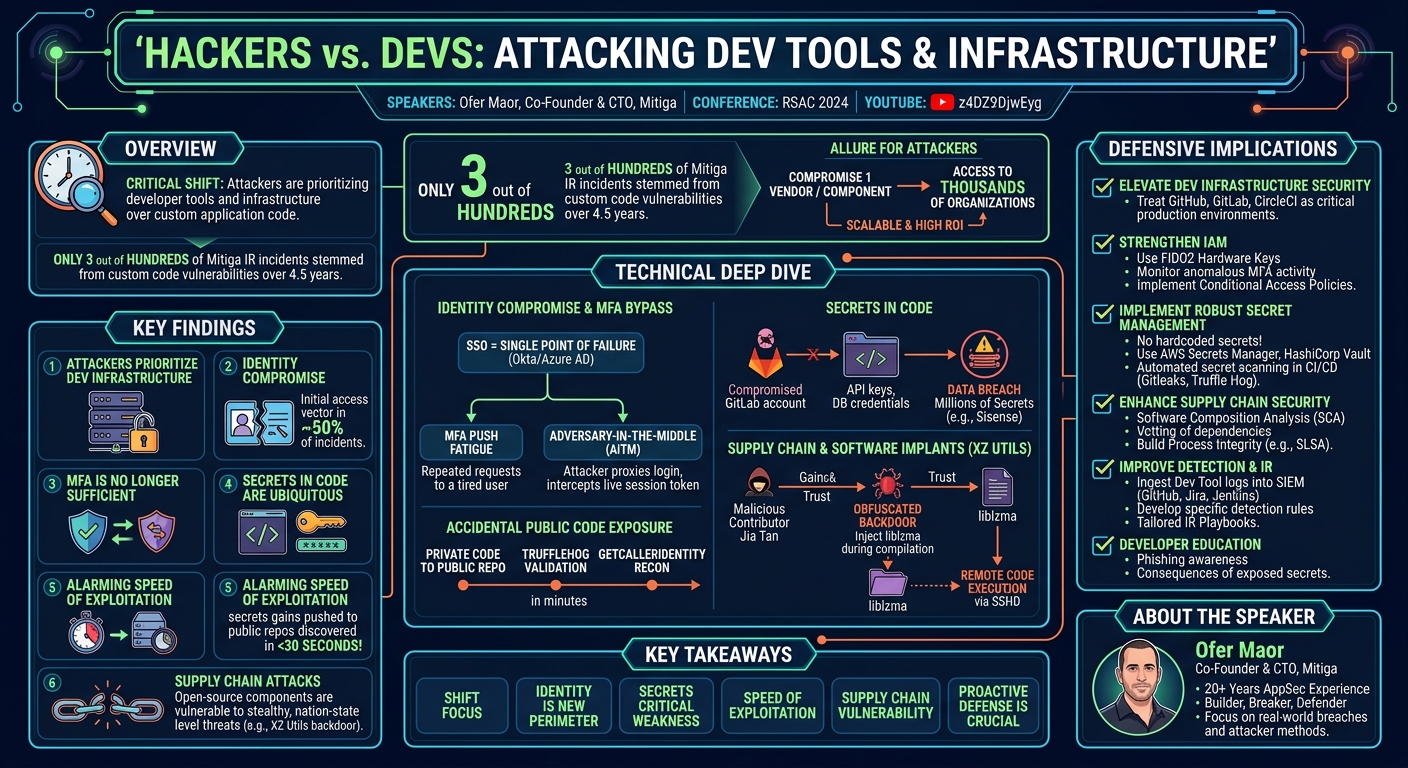Viewport: 1408px width, 768px height.
Task: Click the purple liblzma folder icon
Action: click(x=888, y=581)
